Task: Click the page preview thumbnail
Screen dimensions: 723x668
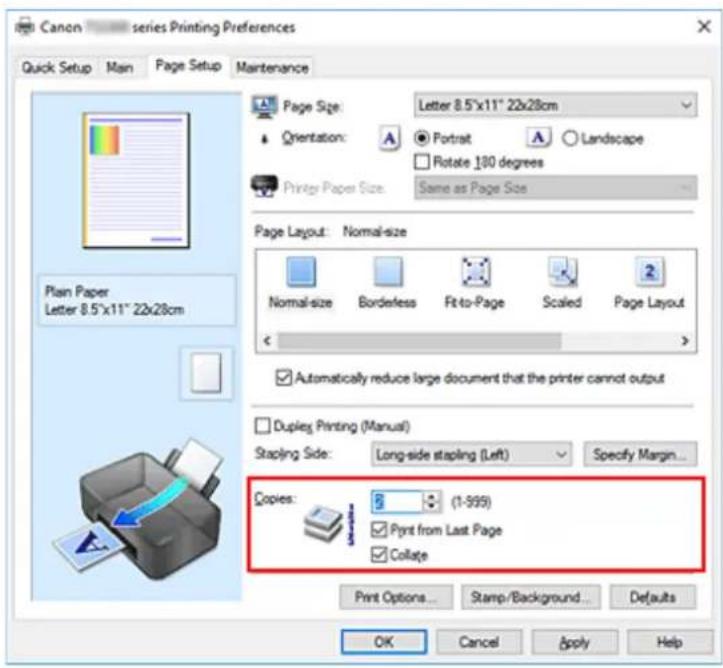Action: (136, 180)
